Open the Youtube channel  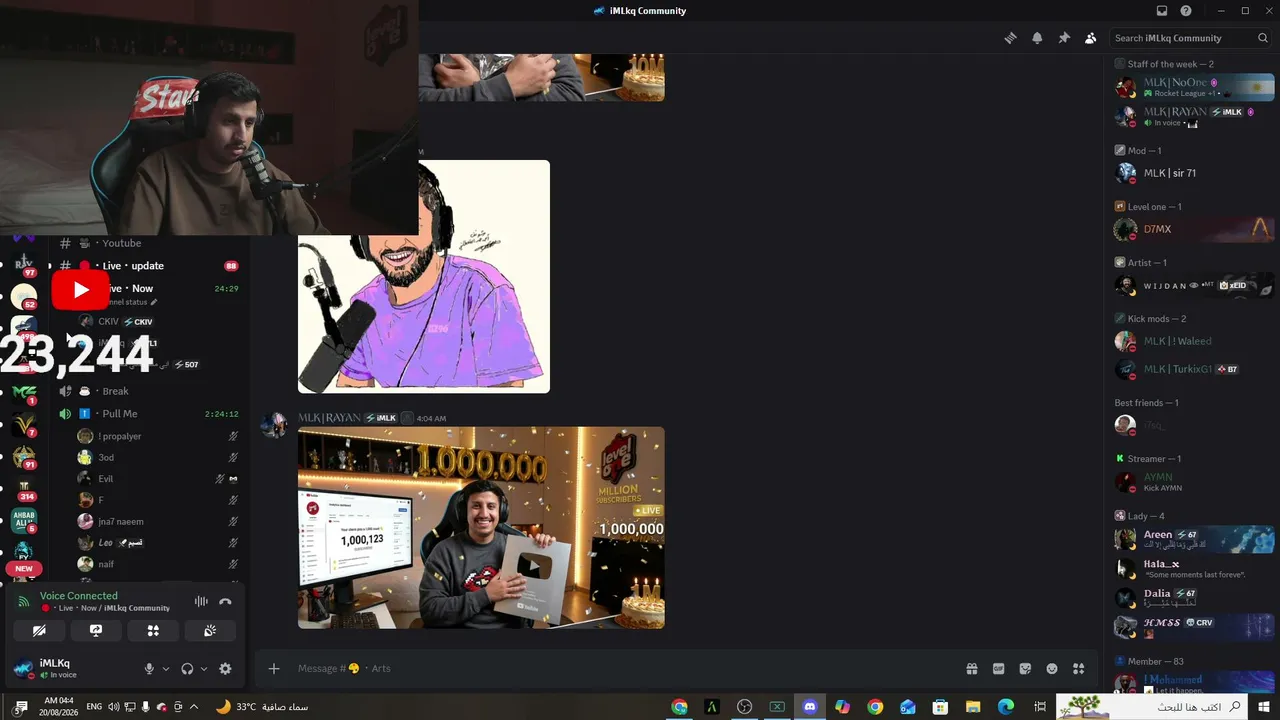point(150,243)
